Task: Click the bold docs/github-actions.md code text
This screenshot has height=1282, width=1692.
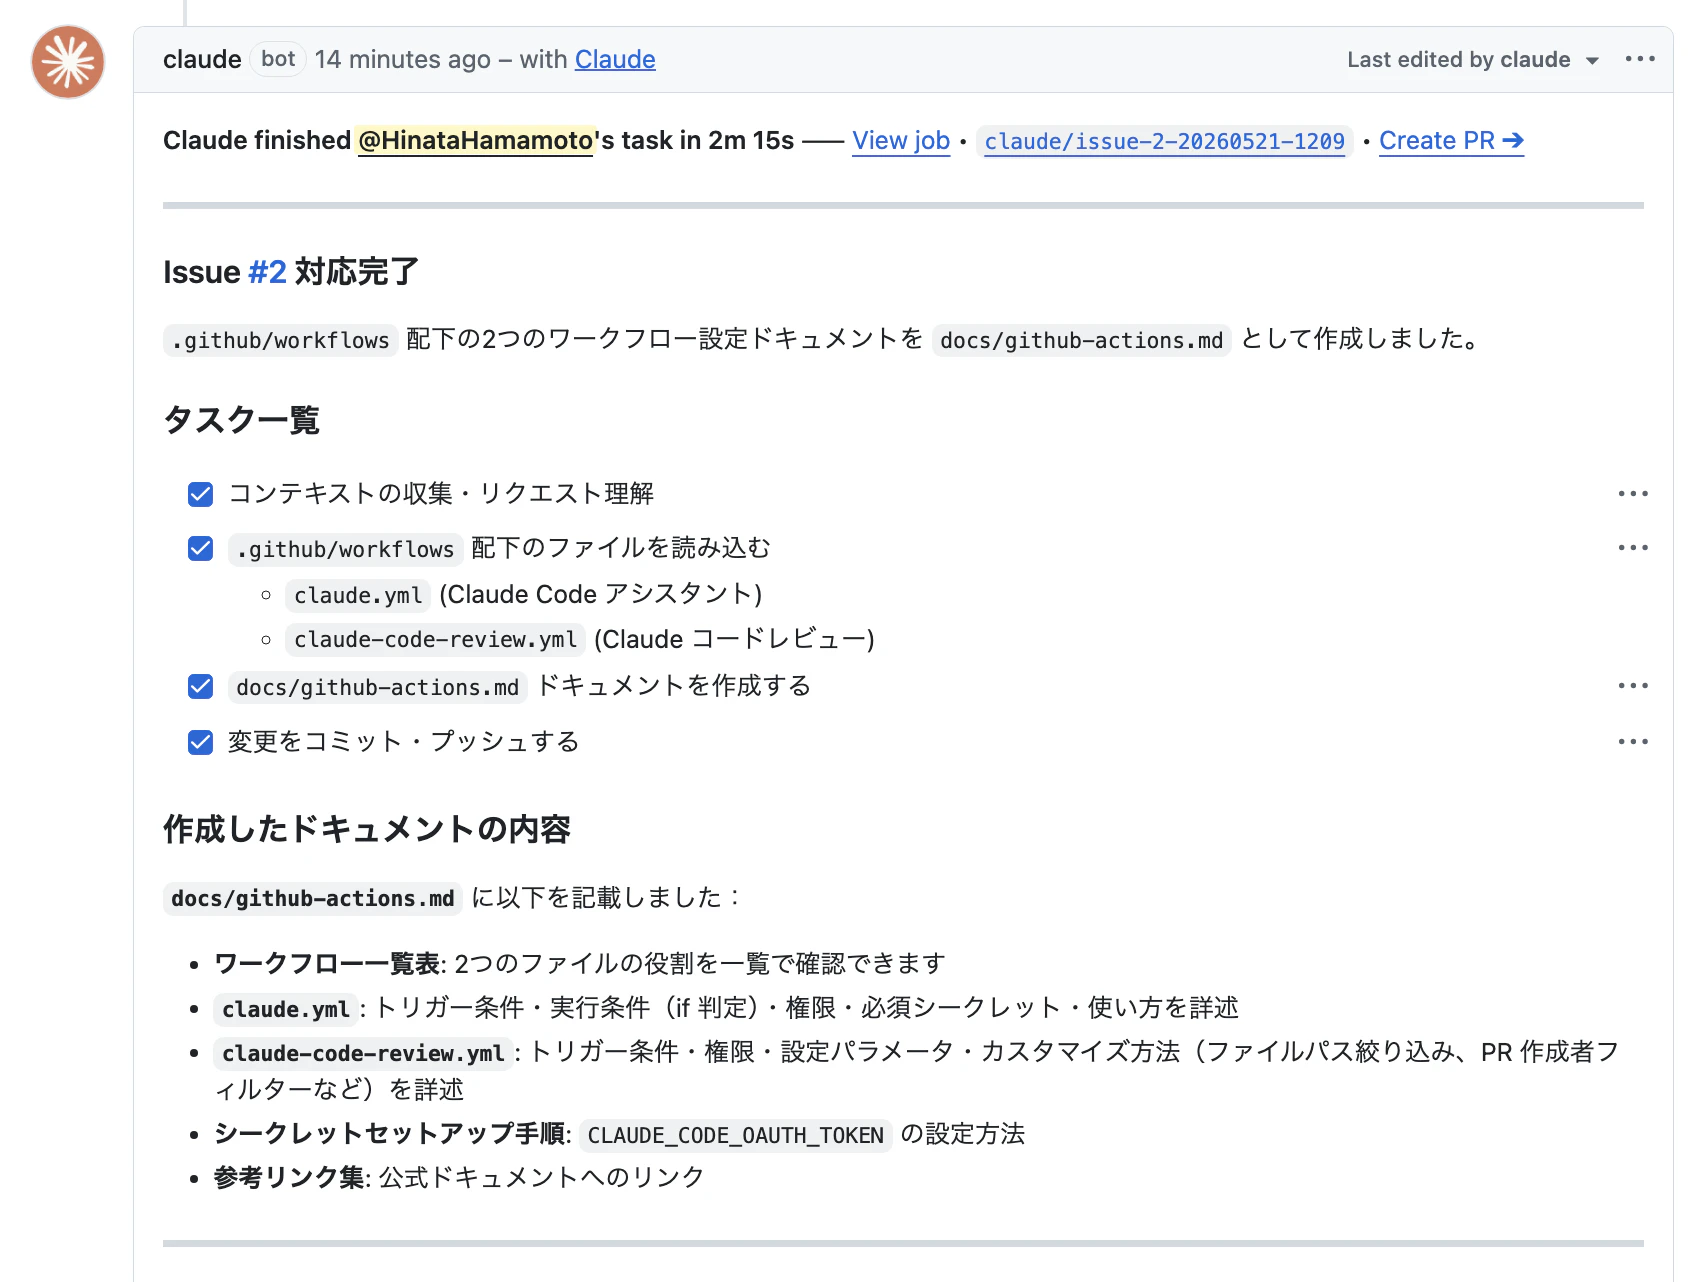Action: pos(313,899)
